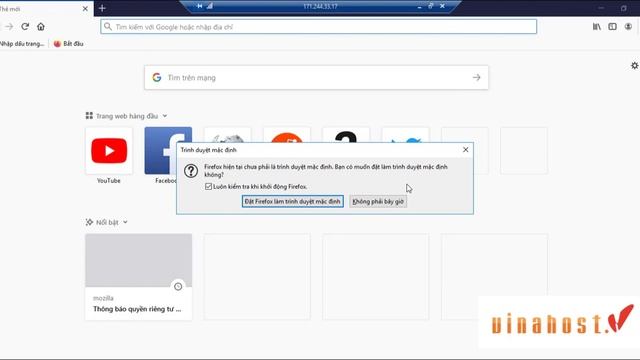Open the Wikipedia top site tile

(x=228, y=135)
